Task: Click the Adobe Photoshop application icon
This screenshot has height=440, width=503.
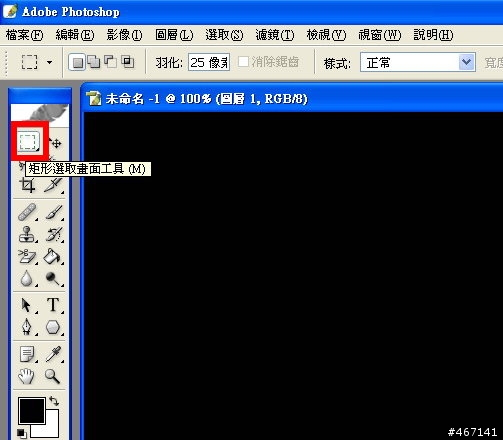Action: (10, 11)
